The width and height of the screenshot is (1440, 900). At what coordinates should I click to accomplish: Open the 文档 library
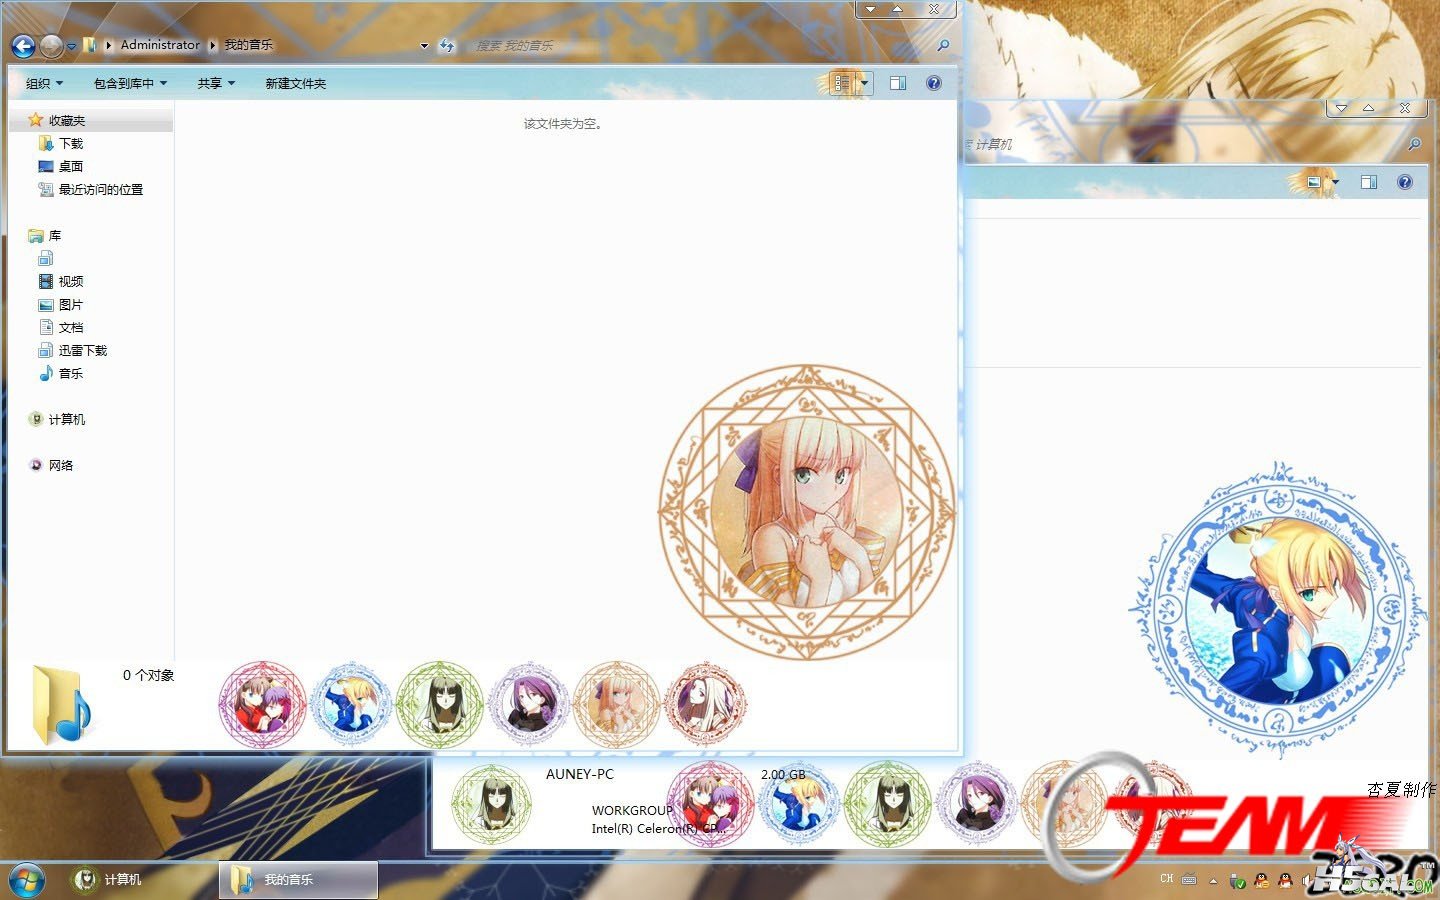(71, 327)
